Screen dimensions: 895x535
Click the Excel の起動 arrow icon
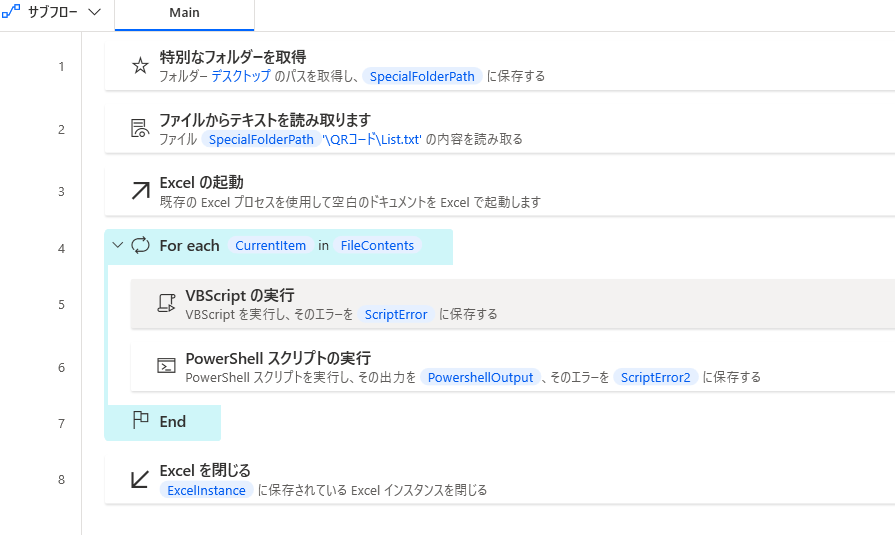140,191
